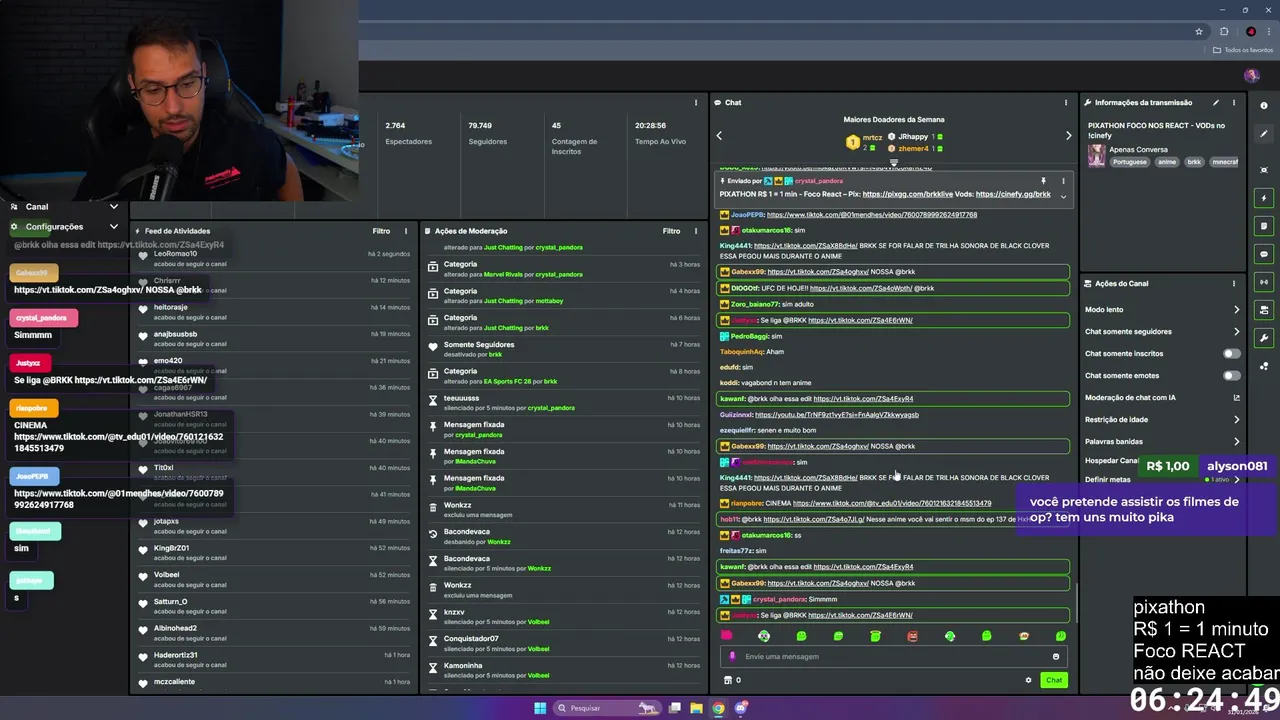This screenshot has width=1280, height=720.
Task: Open pixgg.com/brkklive link in pinned message
Action: [x=906, y=194]
